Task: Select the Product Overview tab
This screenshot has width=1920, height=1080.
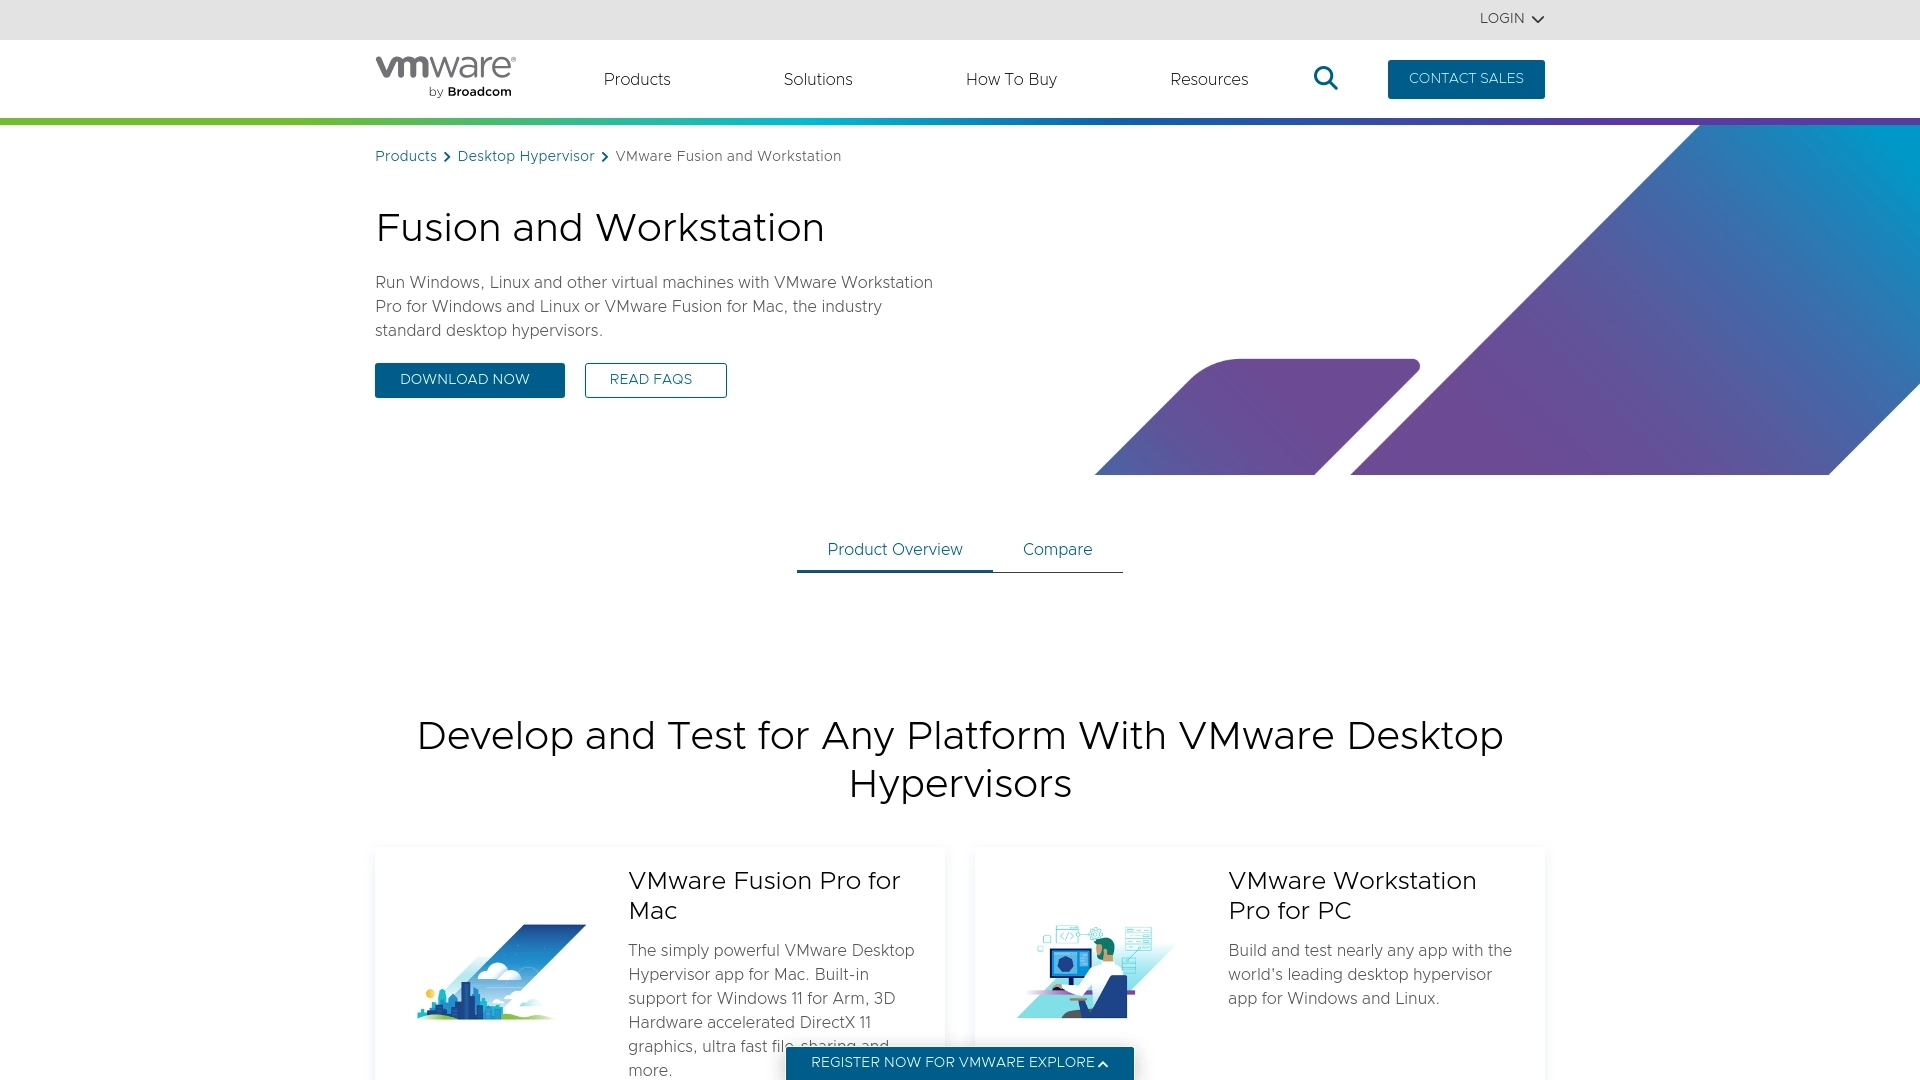Action: (x=895, y=550)
